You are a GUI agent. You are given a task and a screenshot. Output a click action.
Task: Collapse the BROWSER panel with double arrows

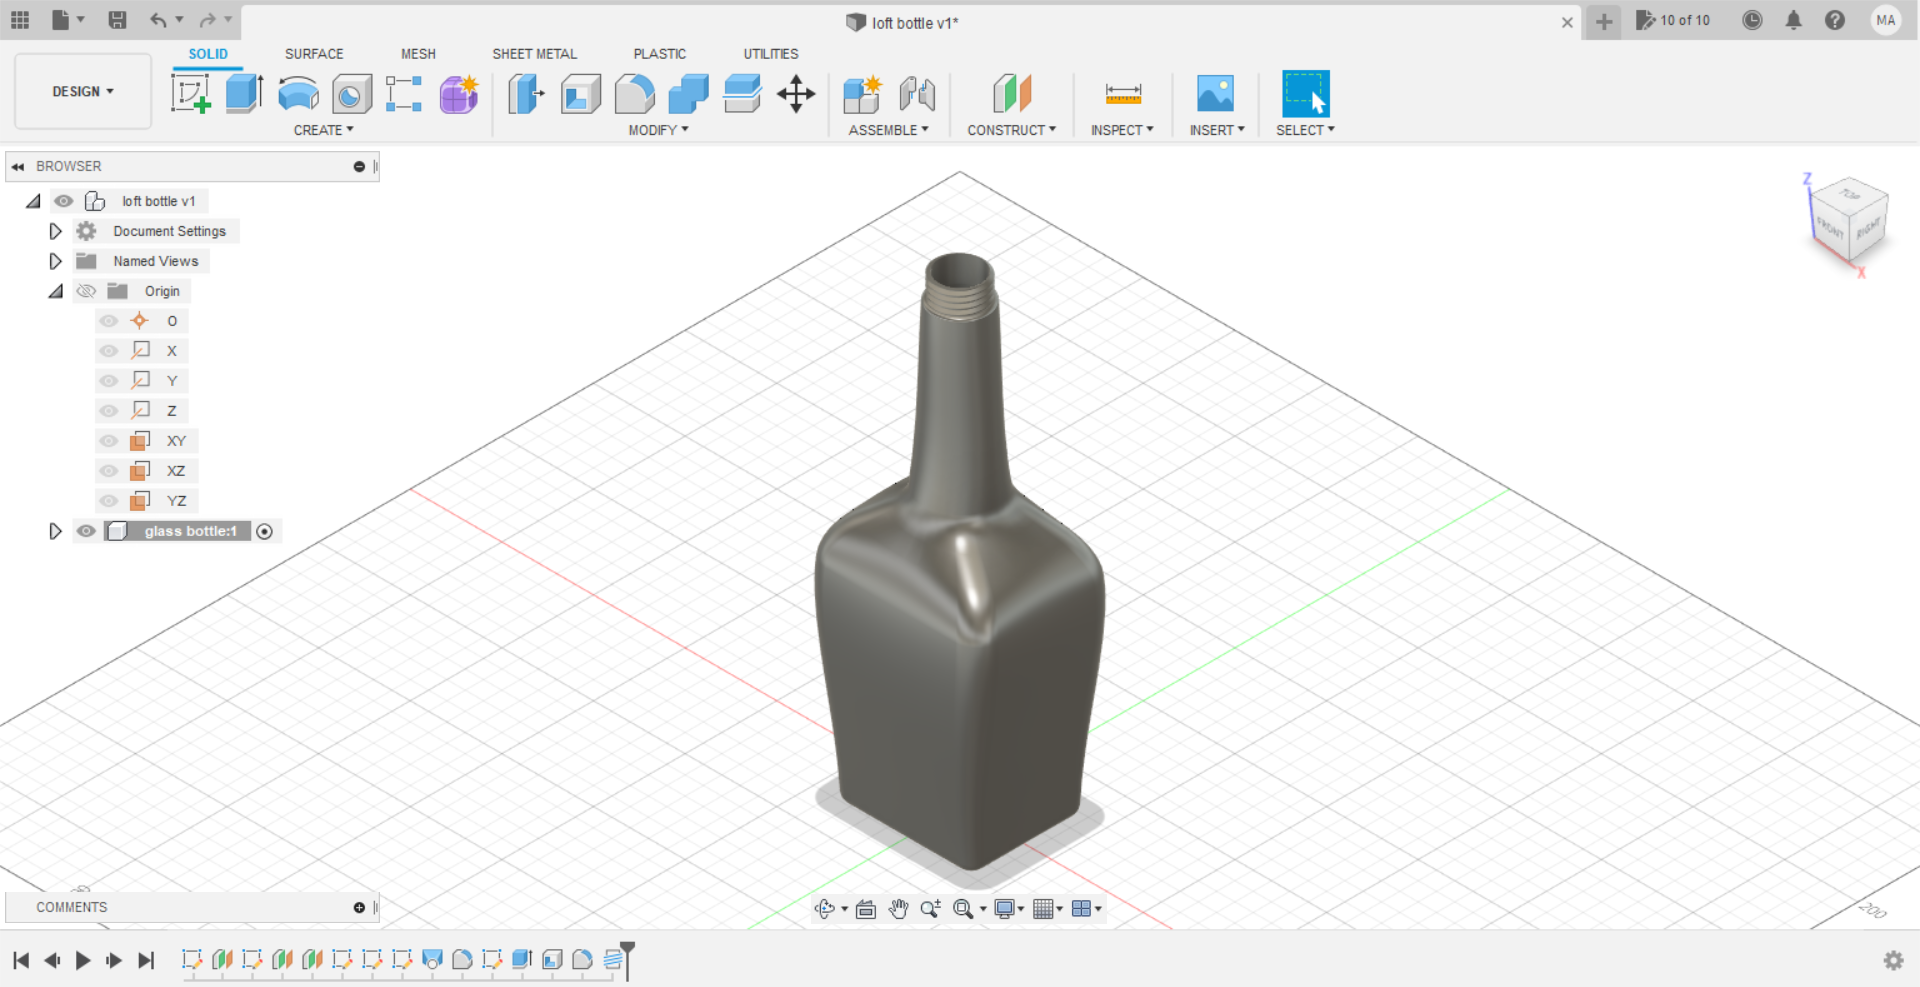coord(18,166)
